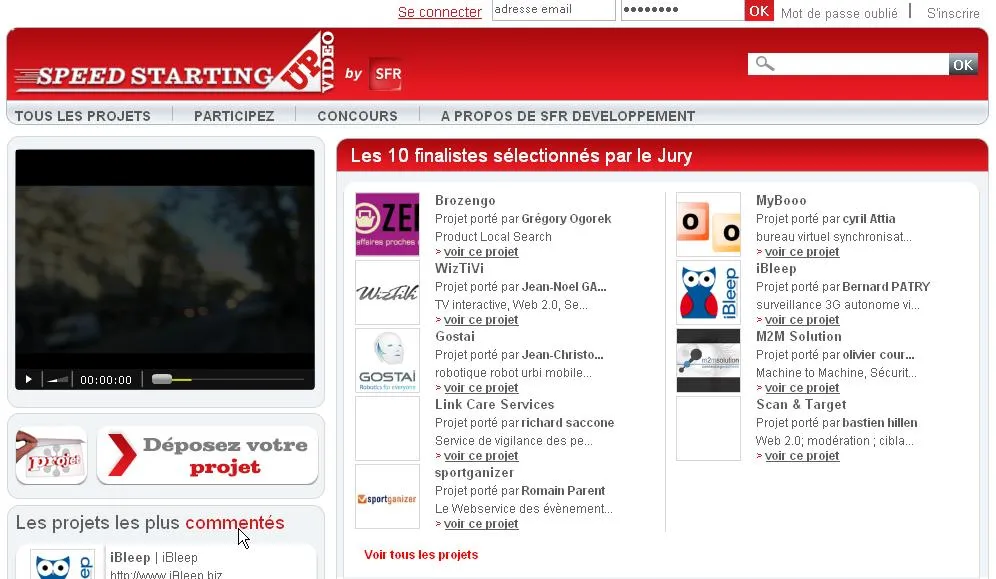Image resolution: width=996 pixels, height=579 pixels.
Task: Submit search with the grey OK button
Action: click(x=963, y=64)
